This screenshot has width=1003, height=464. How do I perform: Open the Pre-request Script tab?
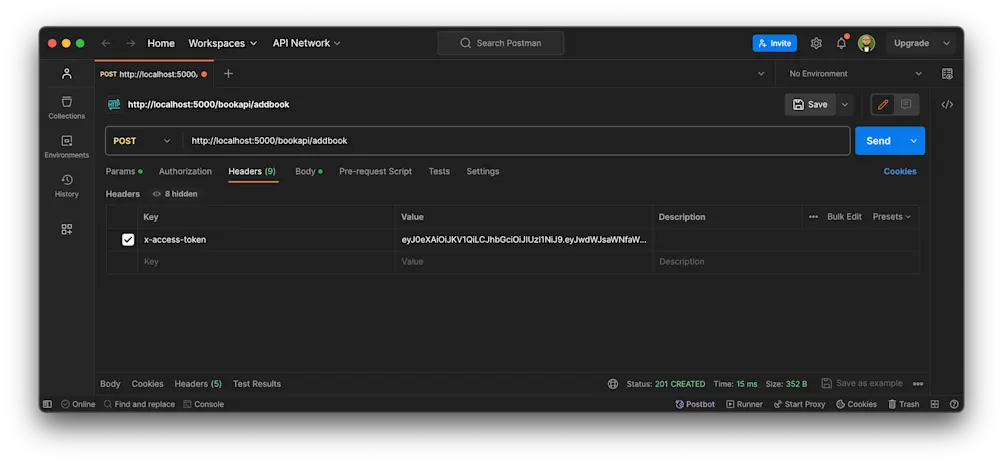tap(375, 172)
